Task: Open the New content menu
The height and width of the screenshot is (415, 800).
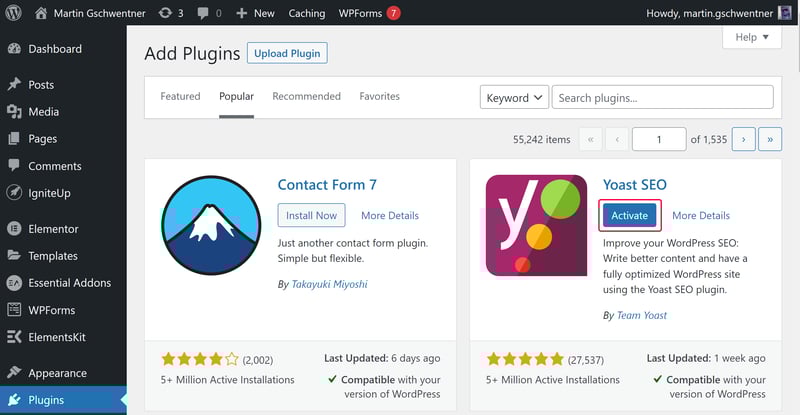Action: (256, 13)
